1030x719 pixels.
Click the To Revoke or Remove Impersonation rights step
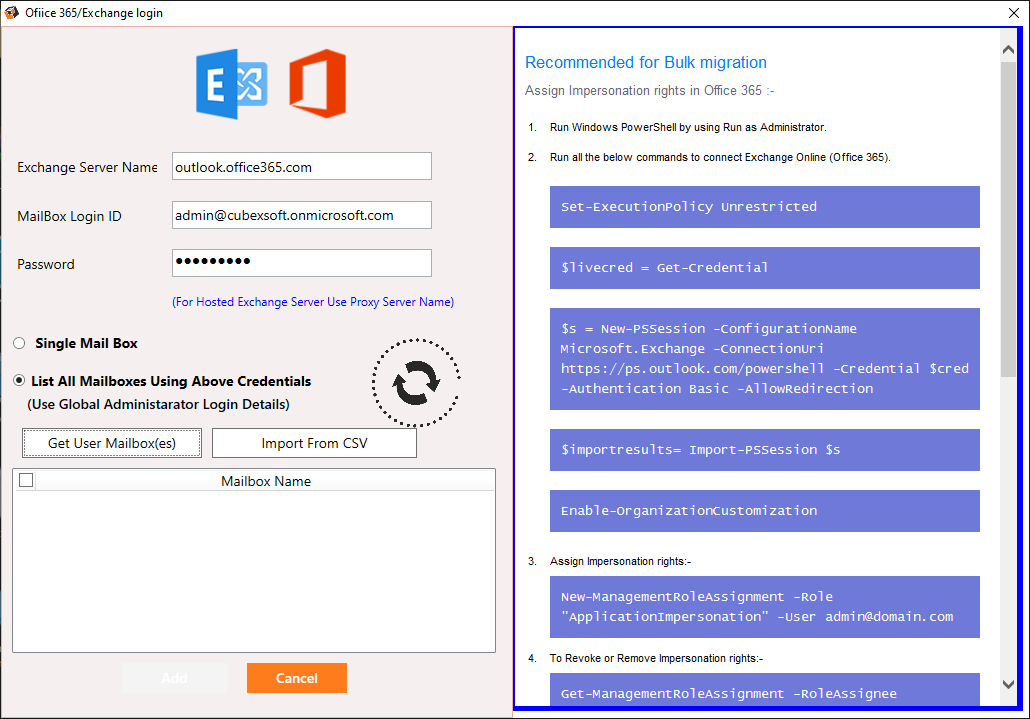pyautogui.click(x=656, y=658)
